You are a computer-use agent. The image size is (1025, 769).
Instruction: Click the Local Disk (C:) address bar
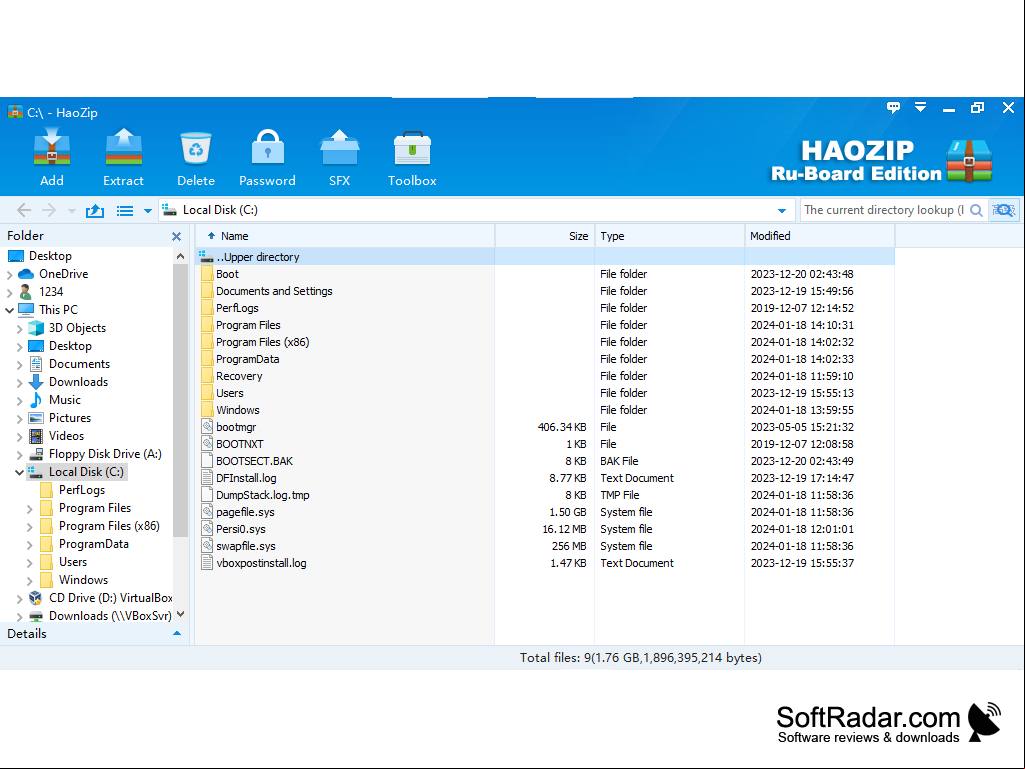click(476, 210)
